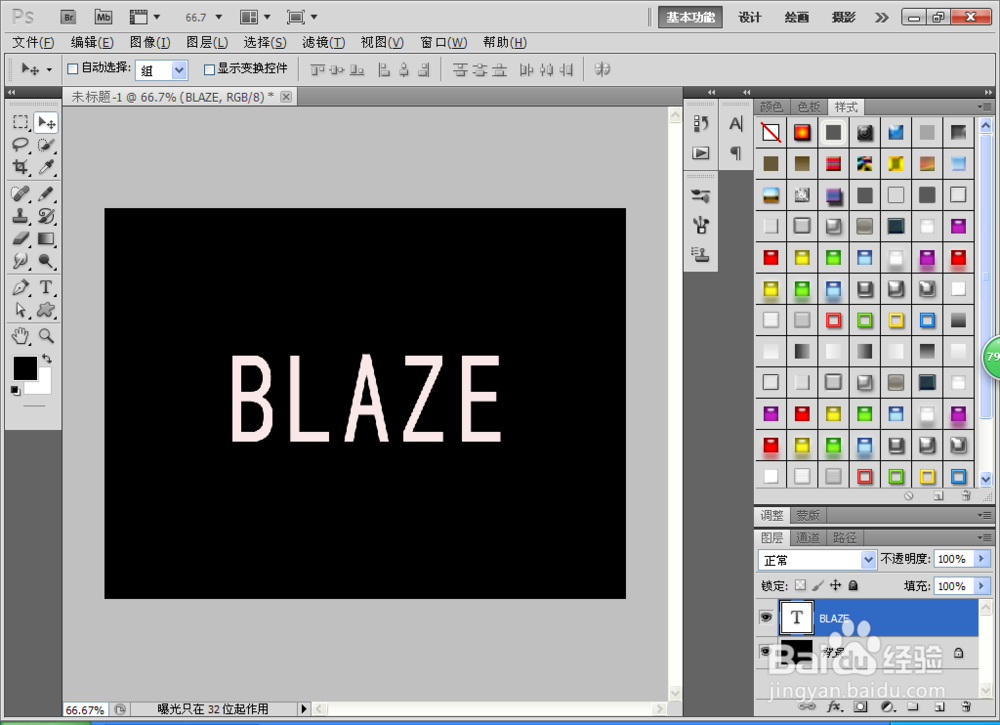Open the status bar info arrow

pos(304,708)
